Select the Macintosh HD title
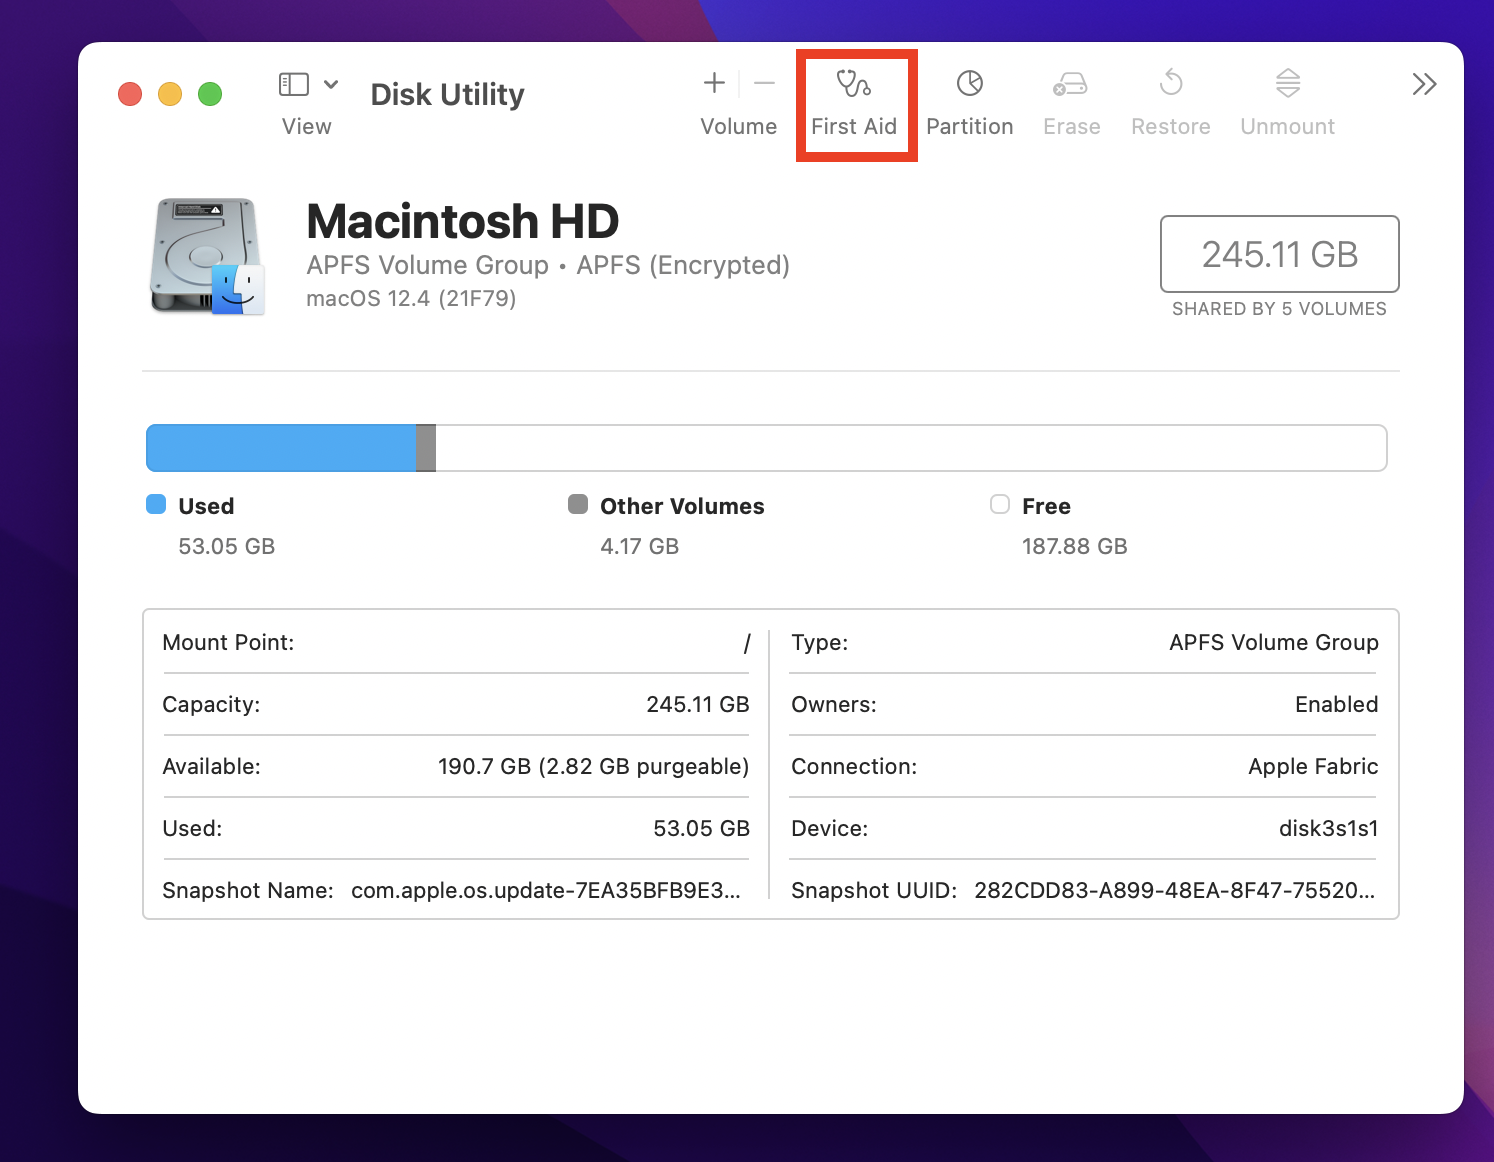This screenshot has width=1494, height=1162. point(463,221)
